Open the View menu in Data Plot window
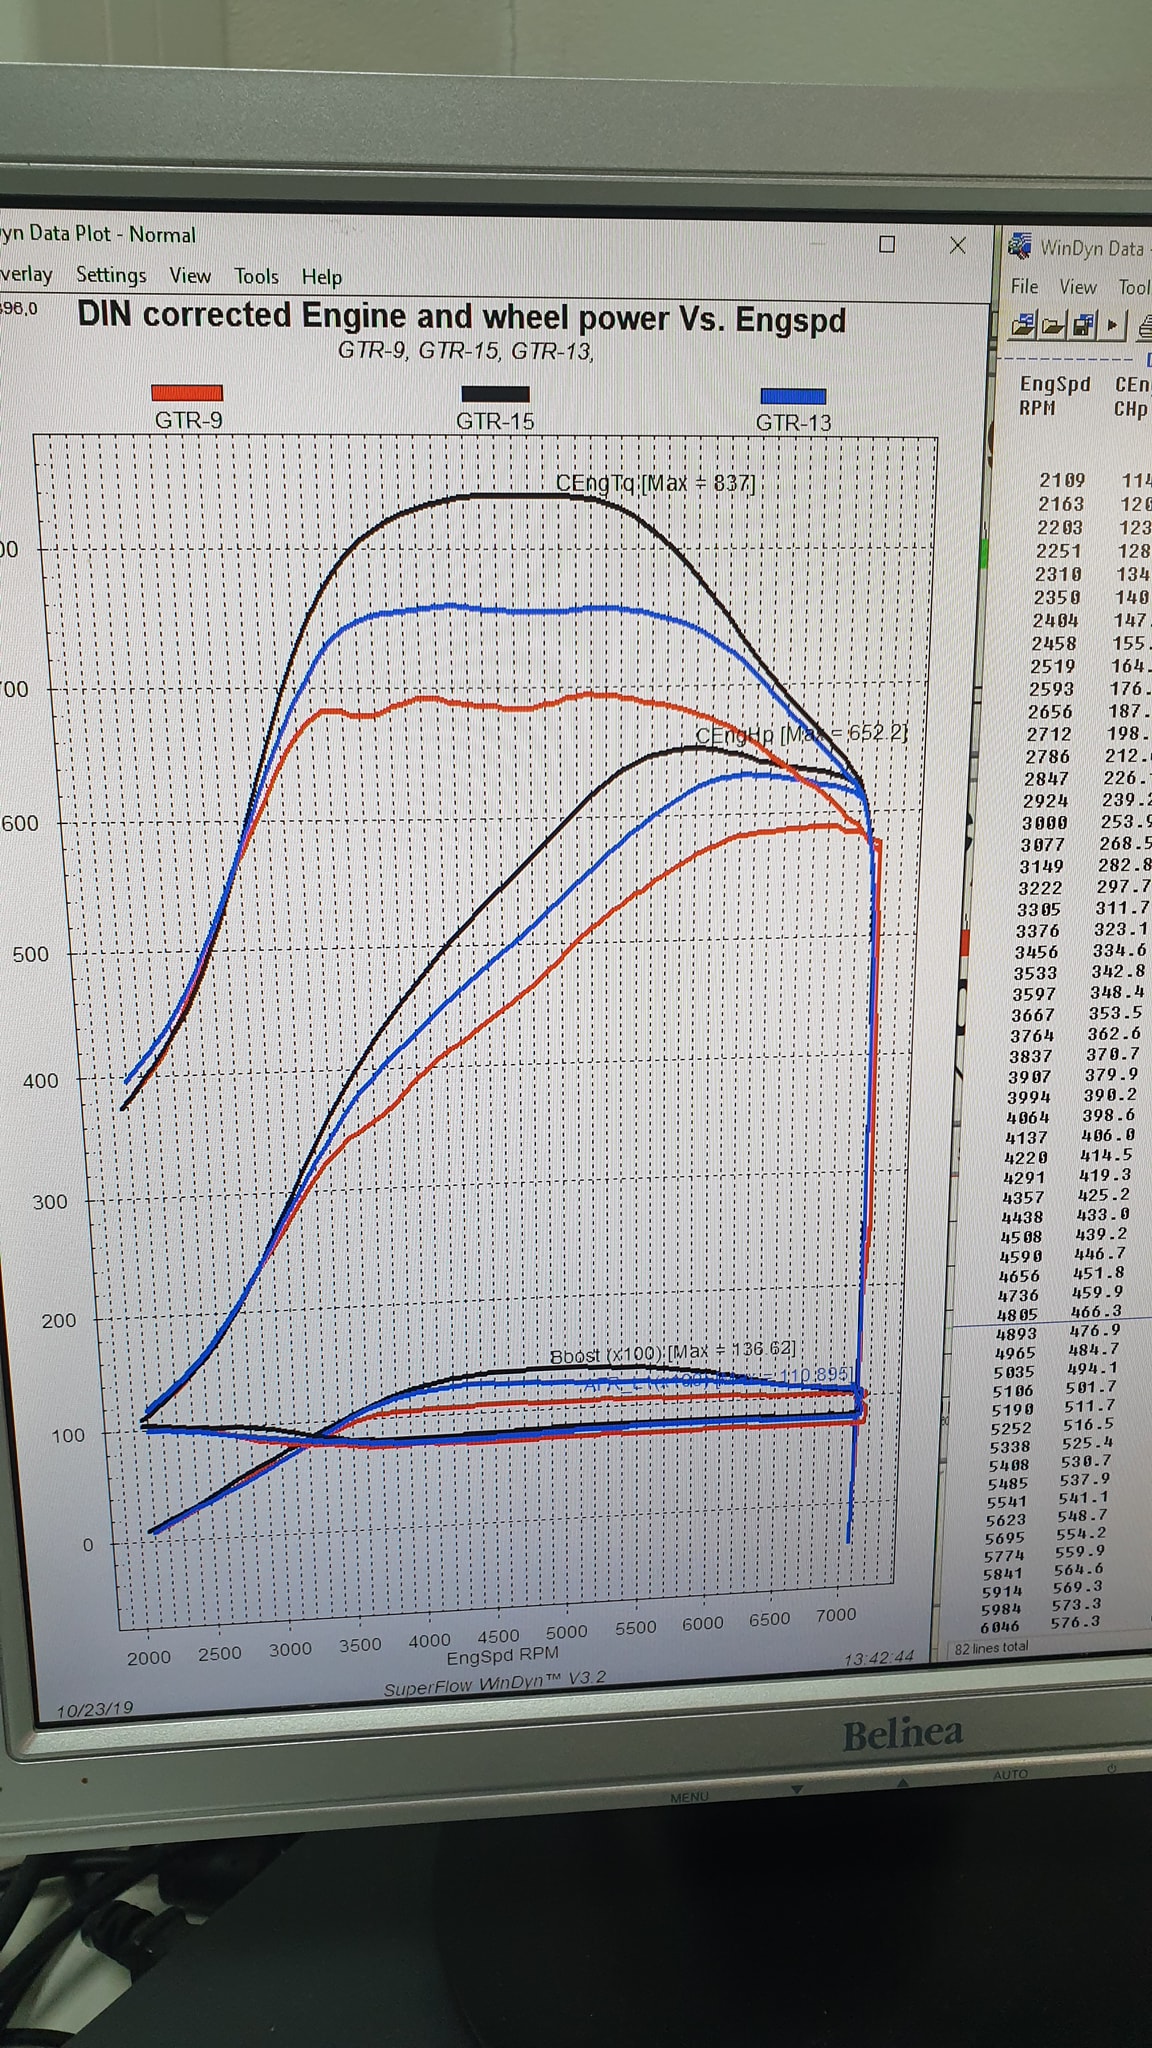Image resolution: width=1152 pixels, height=2048 pixels. (189, 275)
